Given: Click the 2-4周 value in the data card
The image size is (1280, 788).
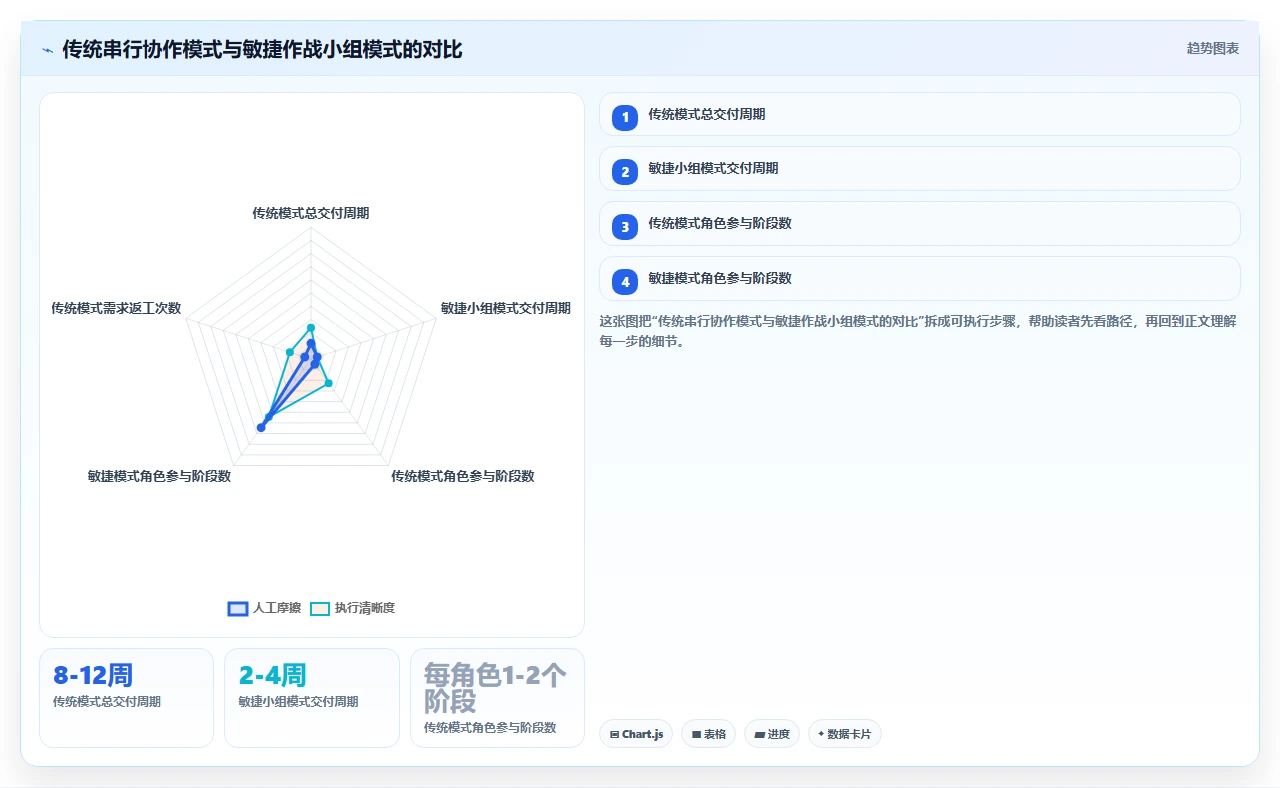Looking at the screenshot, I should coord(272,675).
